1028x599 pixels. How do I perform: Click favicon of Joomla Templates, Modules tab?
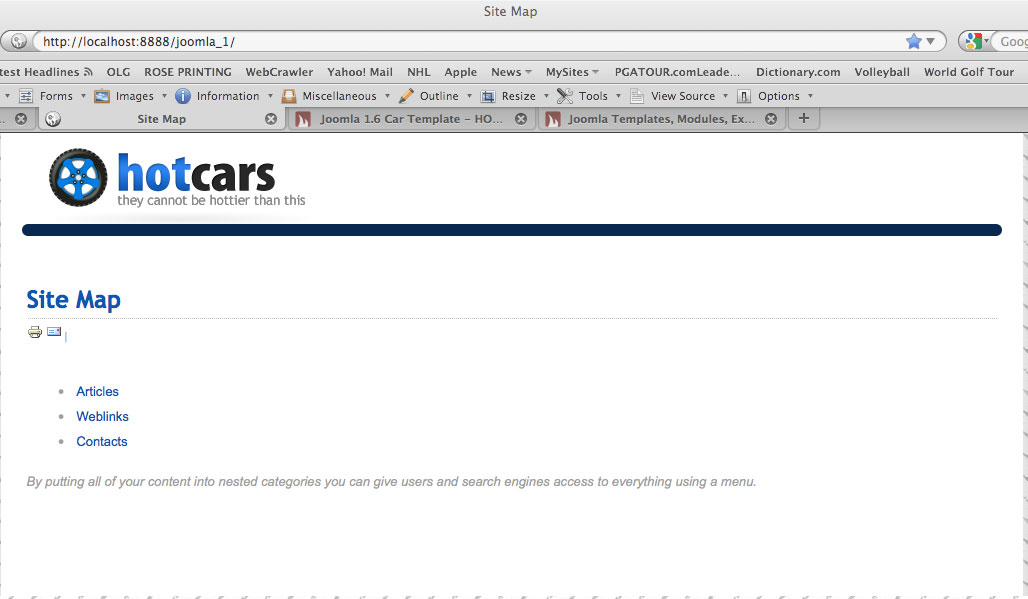(x=553, y=119)
